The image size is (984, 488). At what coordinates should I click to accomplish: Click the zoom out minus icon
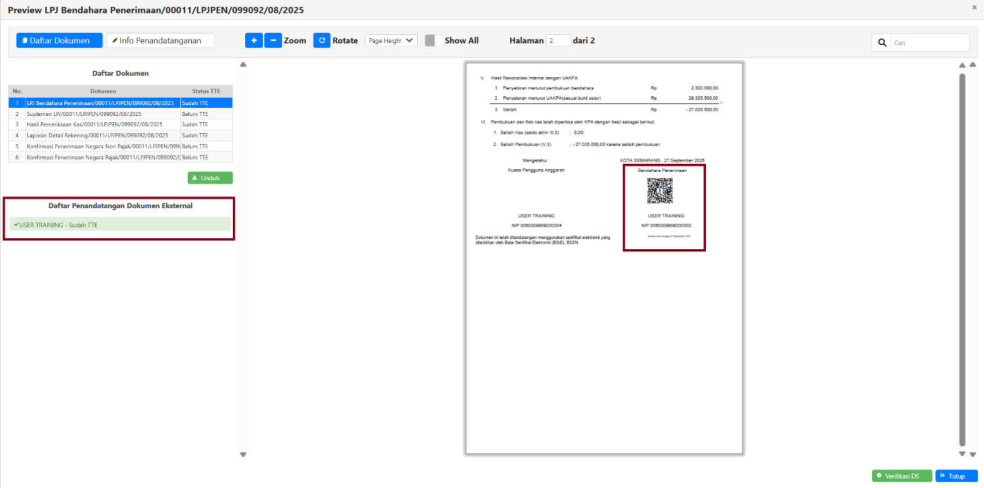tap(273, 41)
